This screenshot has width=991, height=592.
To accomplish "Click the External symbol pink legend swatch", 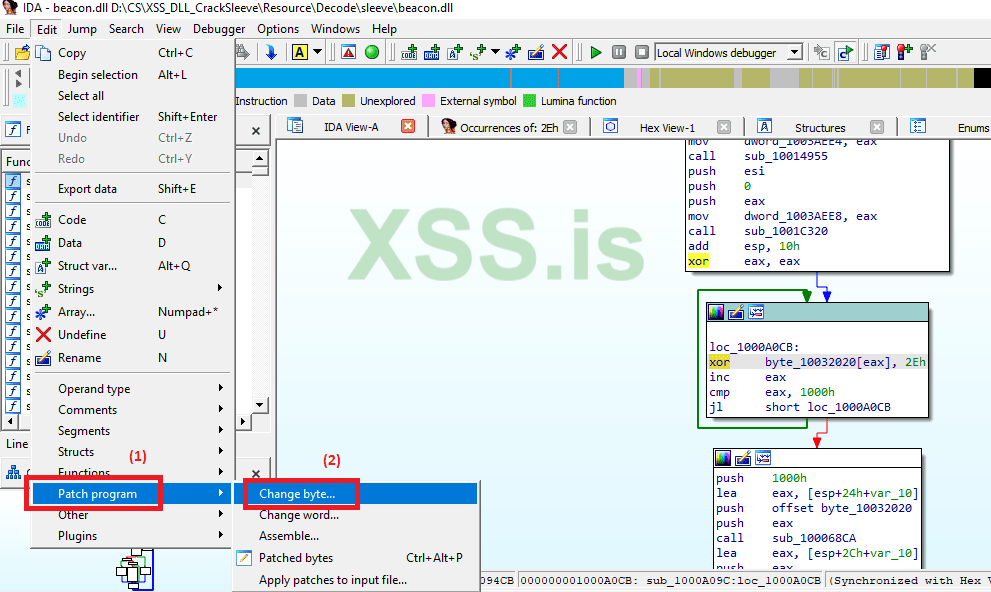I will point(428,100).
